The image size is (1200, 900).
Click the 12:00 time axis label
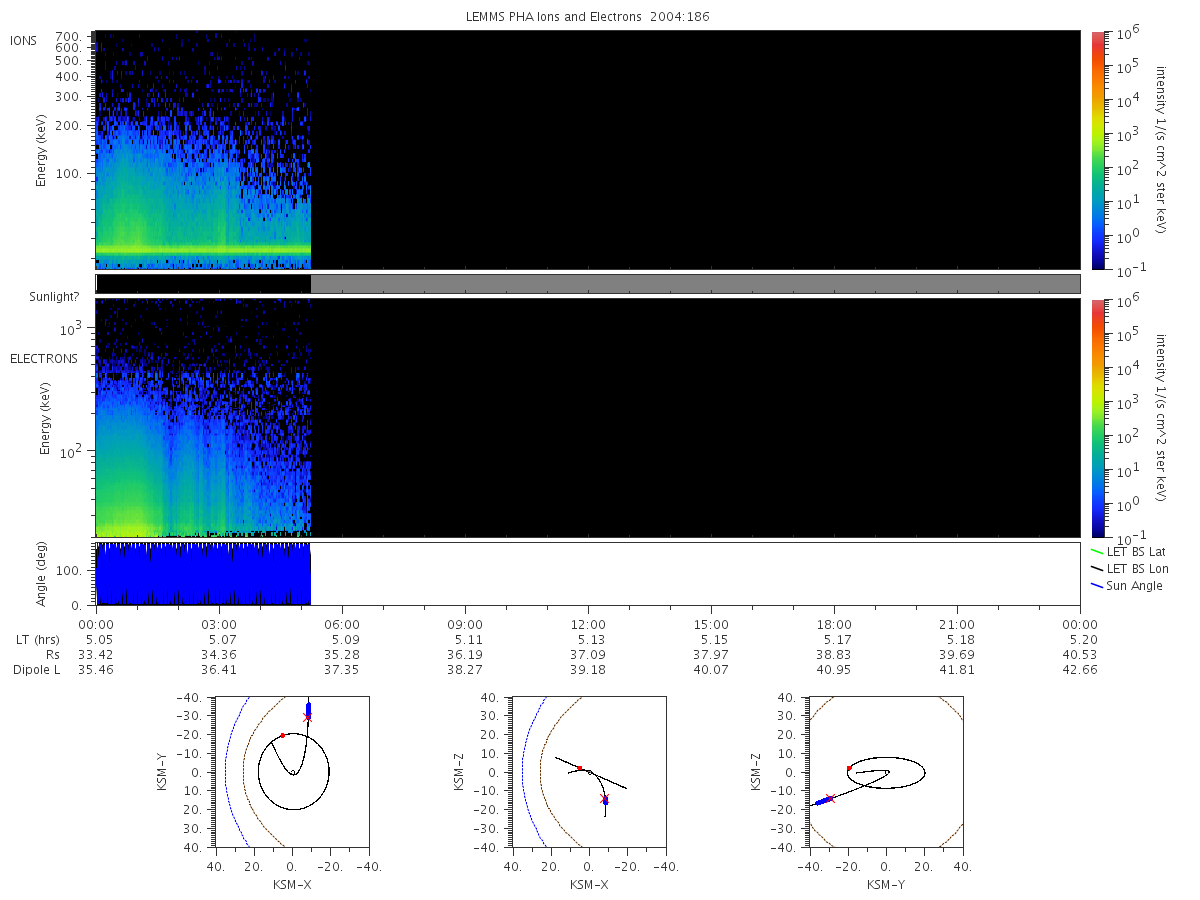tap(588, 623)
